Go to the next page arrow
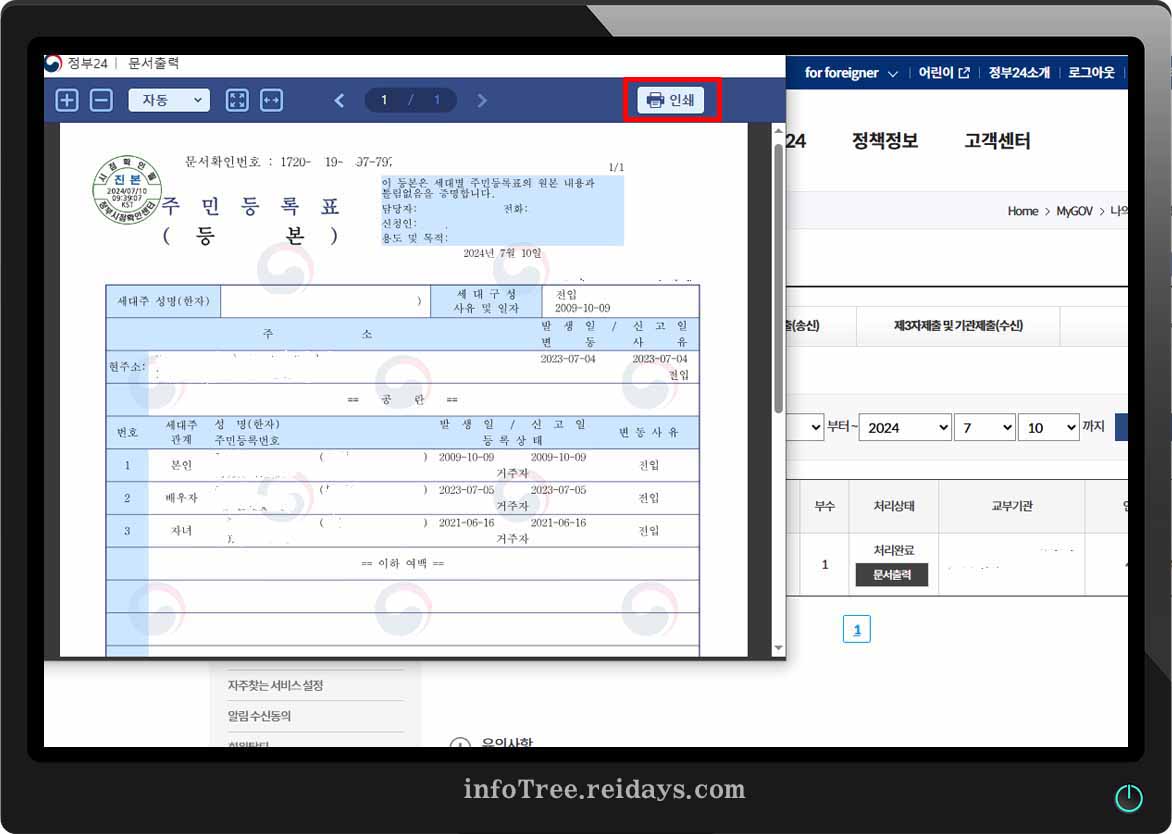The height and width of the screenshot is (834, 1172). pyautogui.click(x=482, y=100)
